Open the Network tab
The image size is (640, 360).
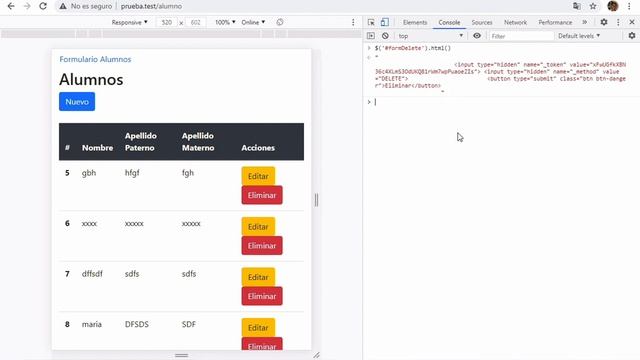pyautogui.click(x=515, y=22)
